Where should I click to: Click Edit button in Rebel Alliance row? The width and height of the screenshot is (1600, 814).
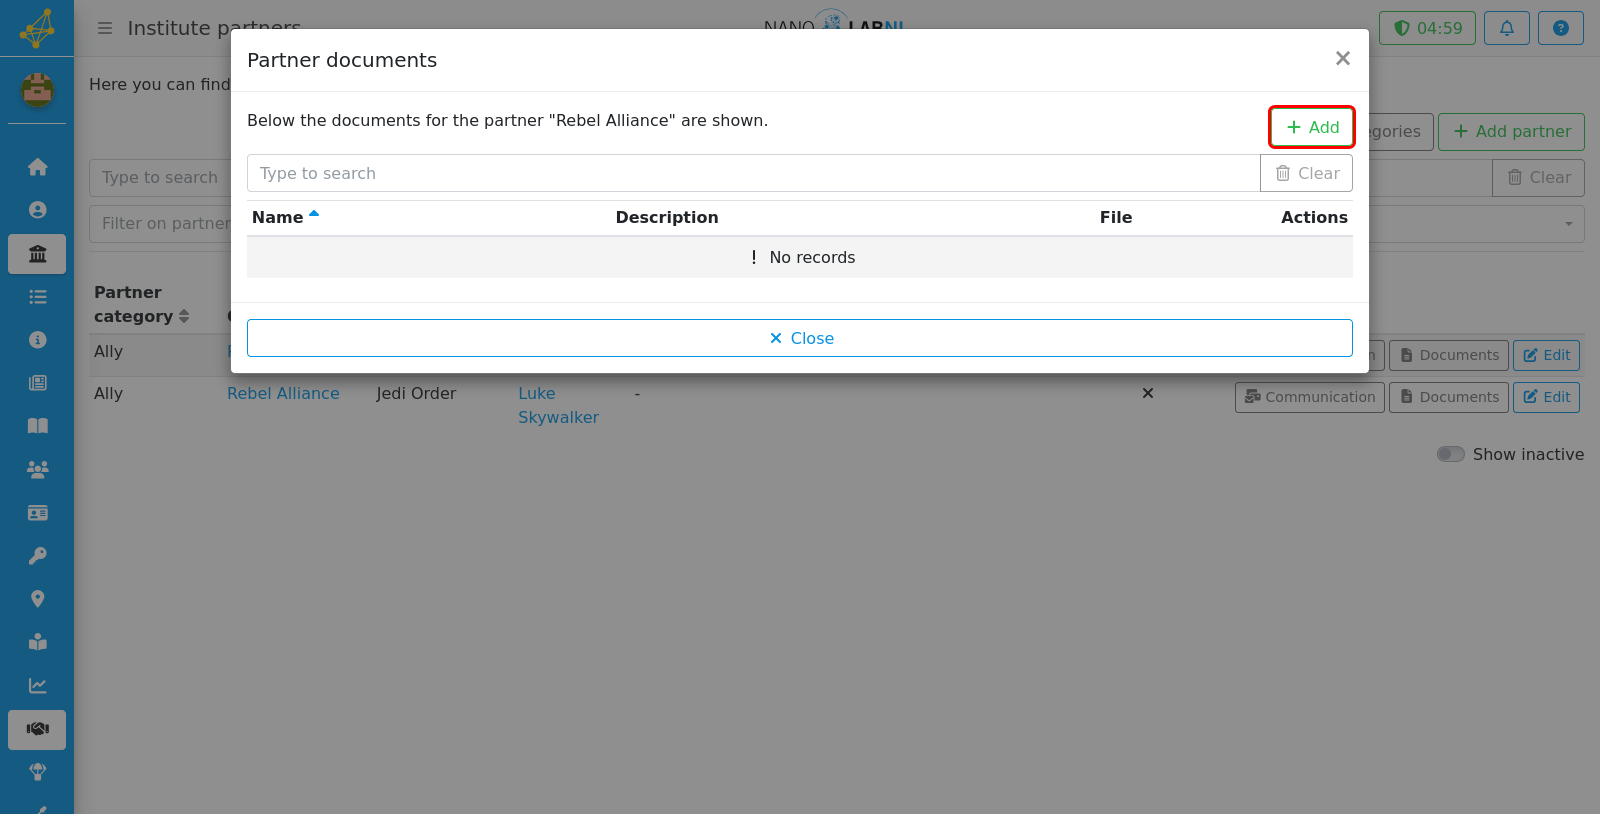(x=1546, y=397)
